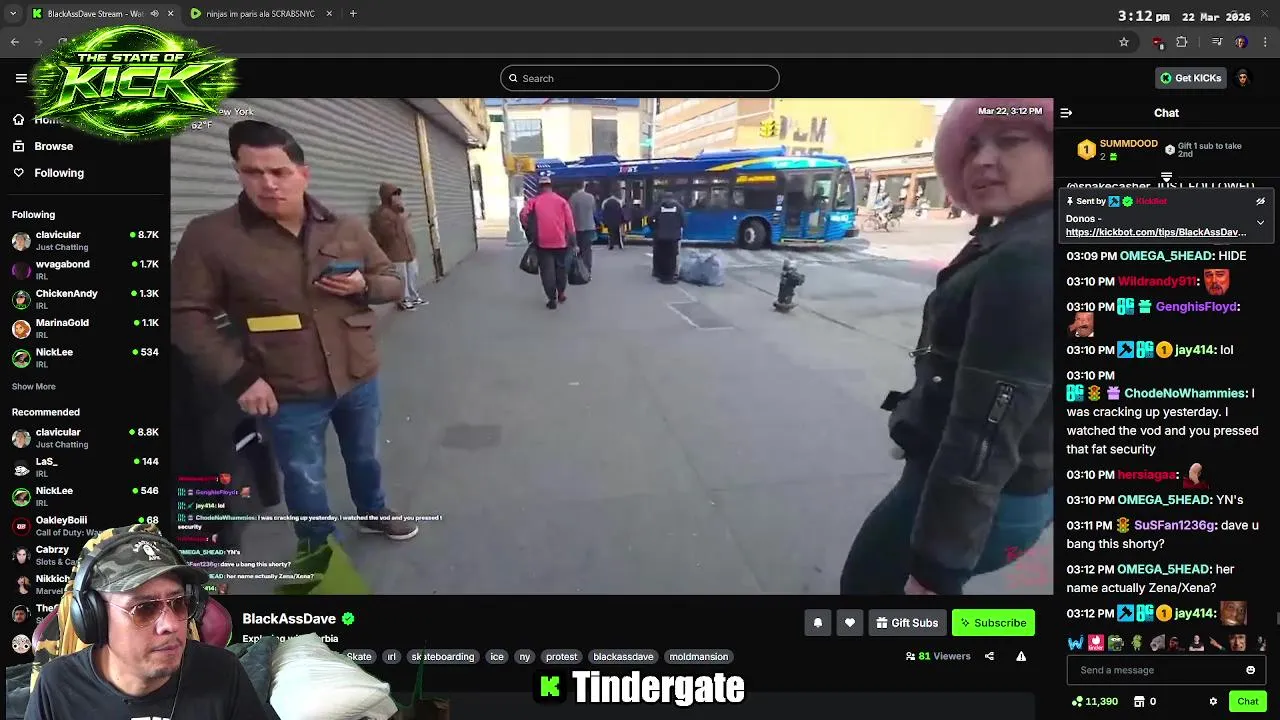Open MarinaGold channel in sidebar
Screen dimensions: 1280x720
tap(85, 328)
